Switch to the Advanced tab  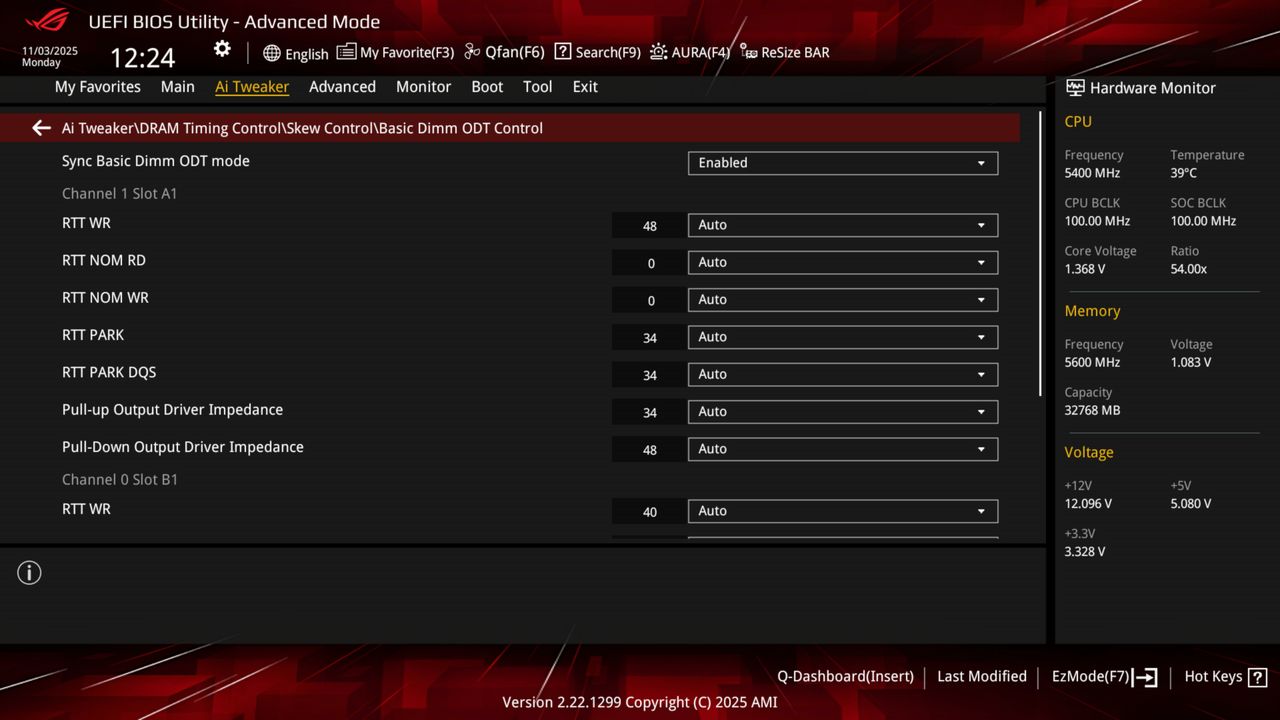coord(342,87)
